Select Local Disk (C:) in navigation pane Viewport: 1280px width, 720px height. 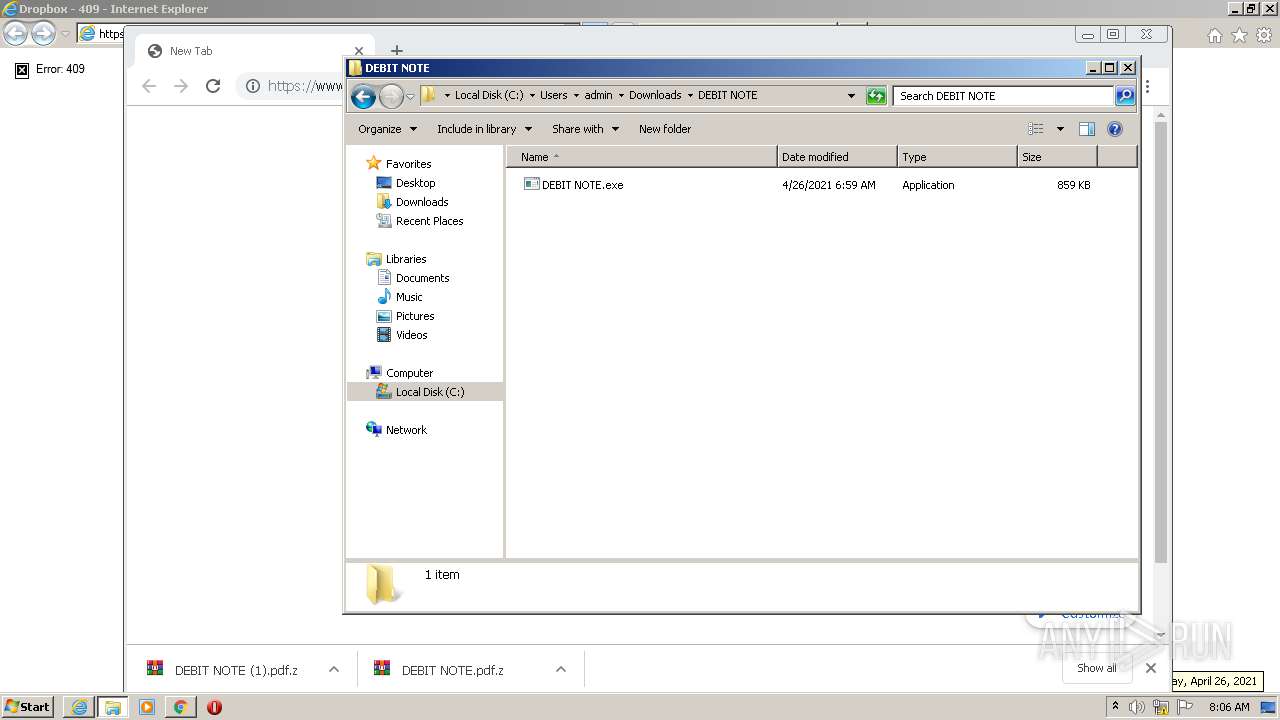click(425, 392)
